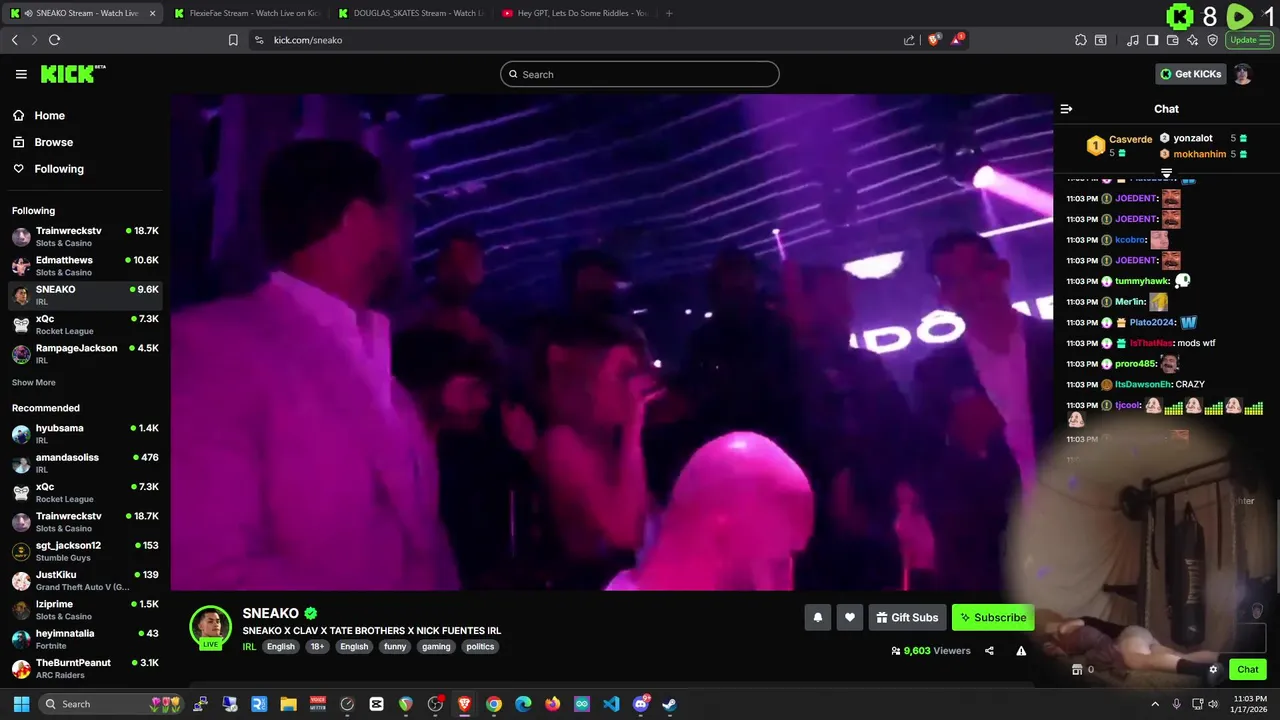The width and height of the screenshot is (1280, 720).
Task: Bookmark this page icon
Action: point(233,40)
